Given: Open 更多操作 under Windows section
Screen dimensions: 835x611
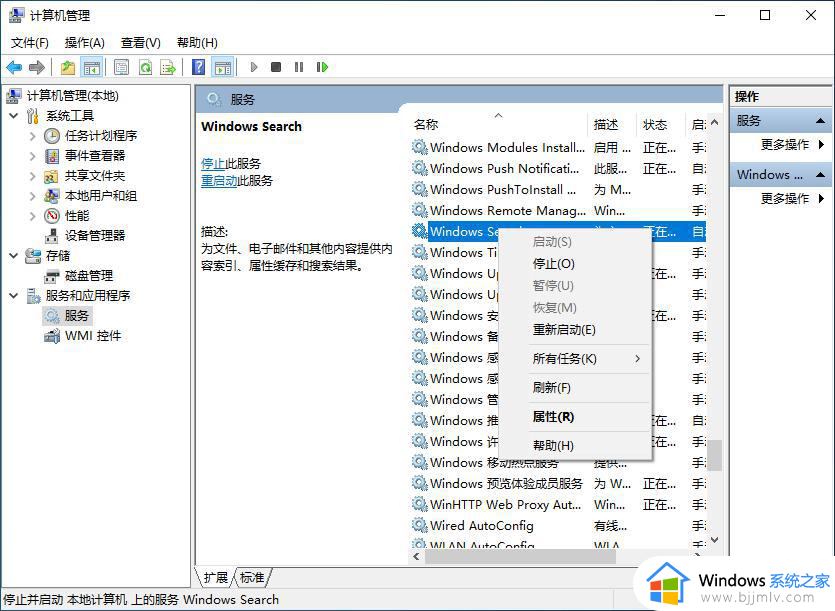Looking at the screenshot, I should (x=785, y=198).
